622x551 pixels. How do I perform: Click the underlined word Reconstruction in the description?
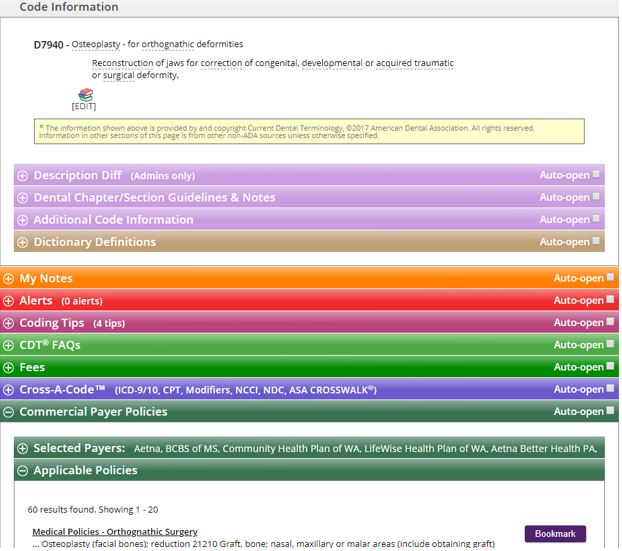point(123,63)
